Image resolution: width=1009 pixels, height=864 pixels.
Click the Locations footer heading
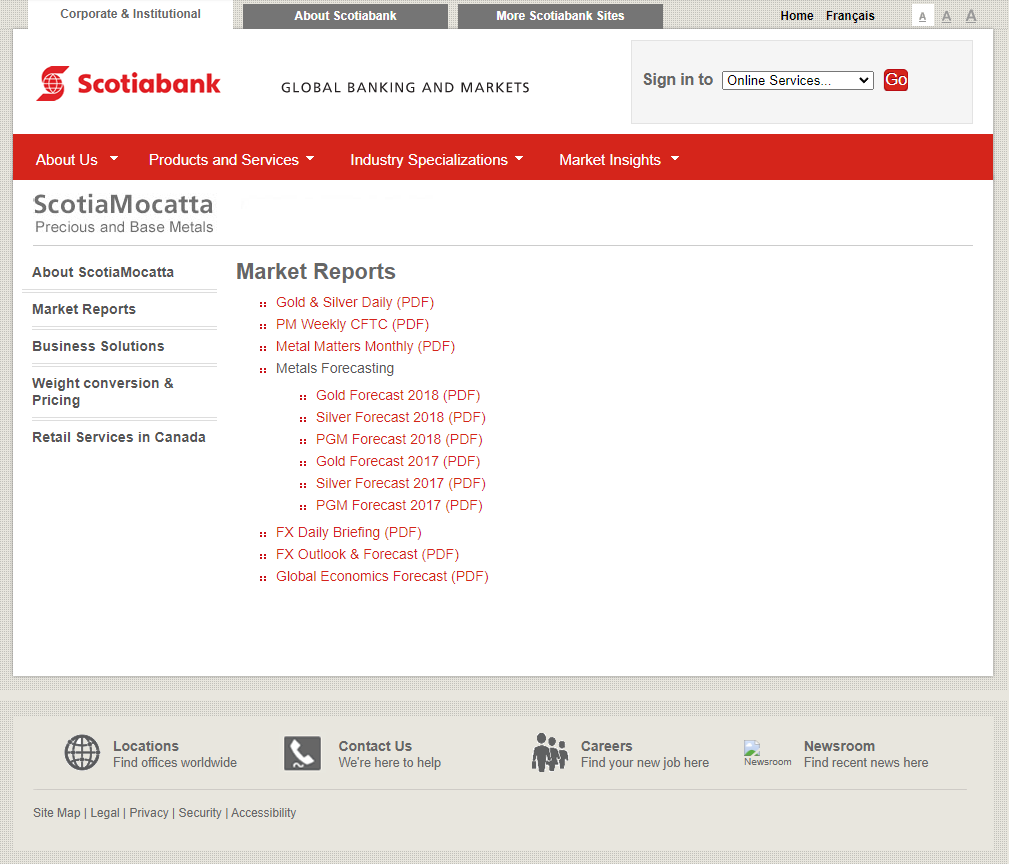click(146, 746)
